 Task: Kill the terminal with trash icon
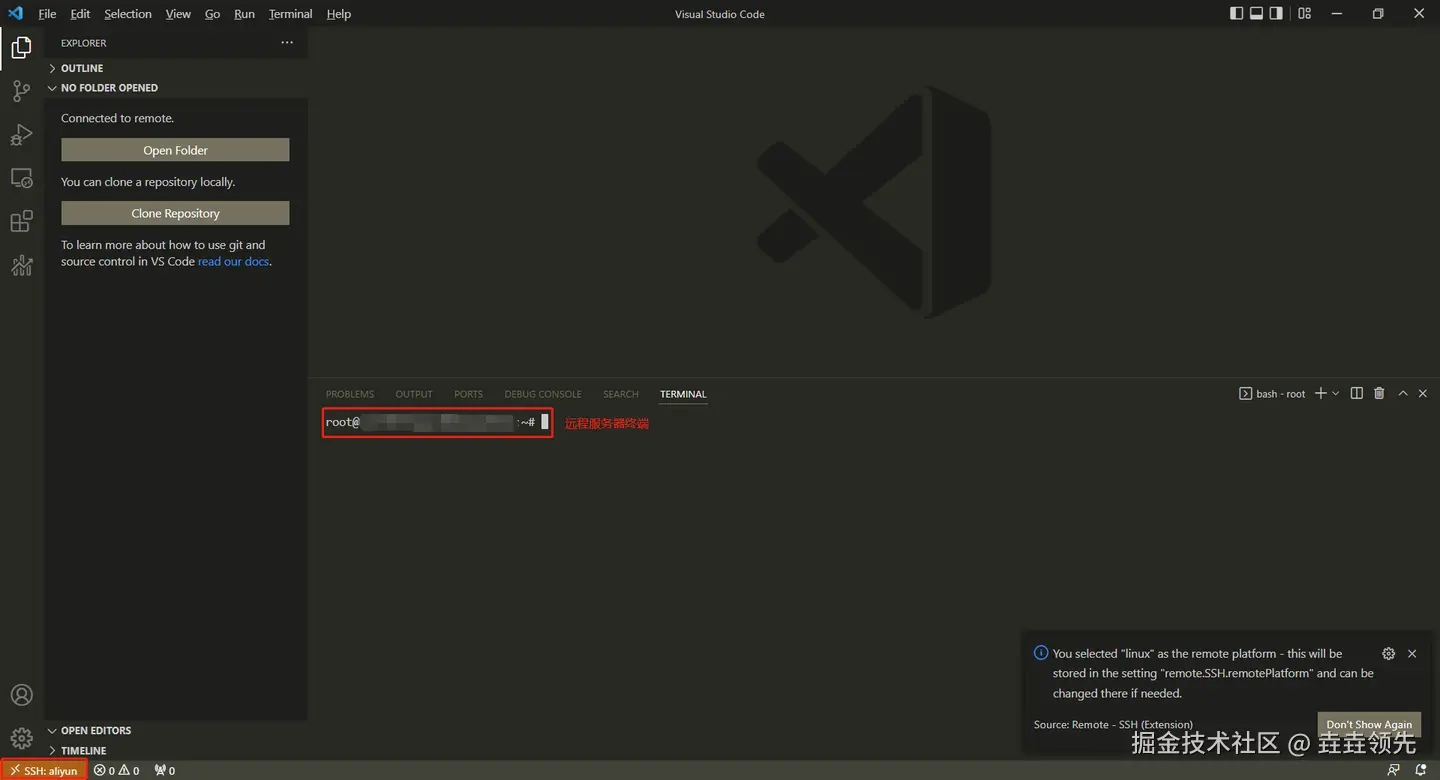click(x=1379, y=393)
